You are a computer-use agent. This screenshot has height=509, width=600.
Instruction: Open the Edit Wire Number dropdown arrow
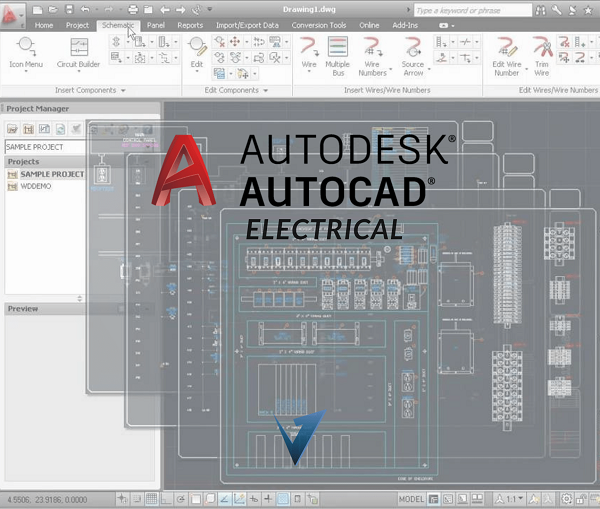click(x=527, y=69)
